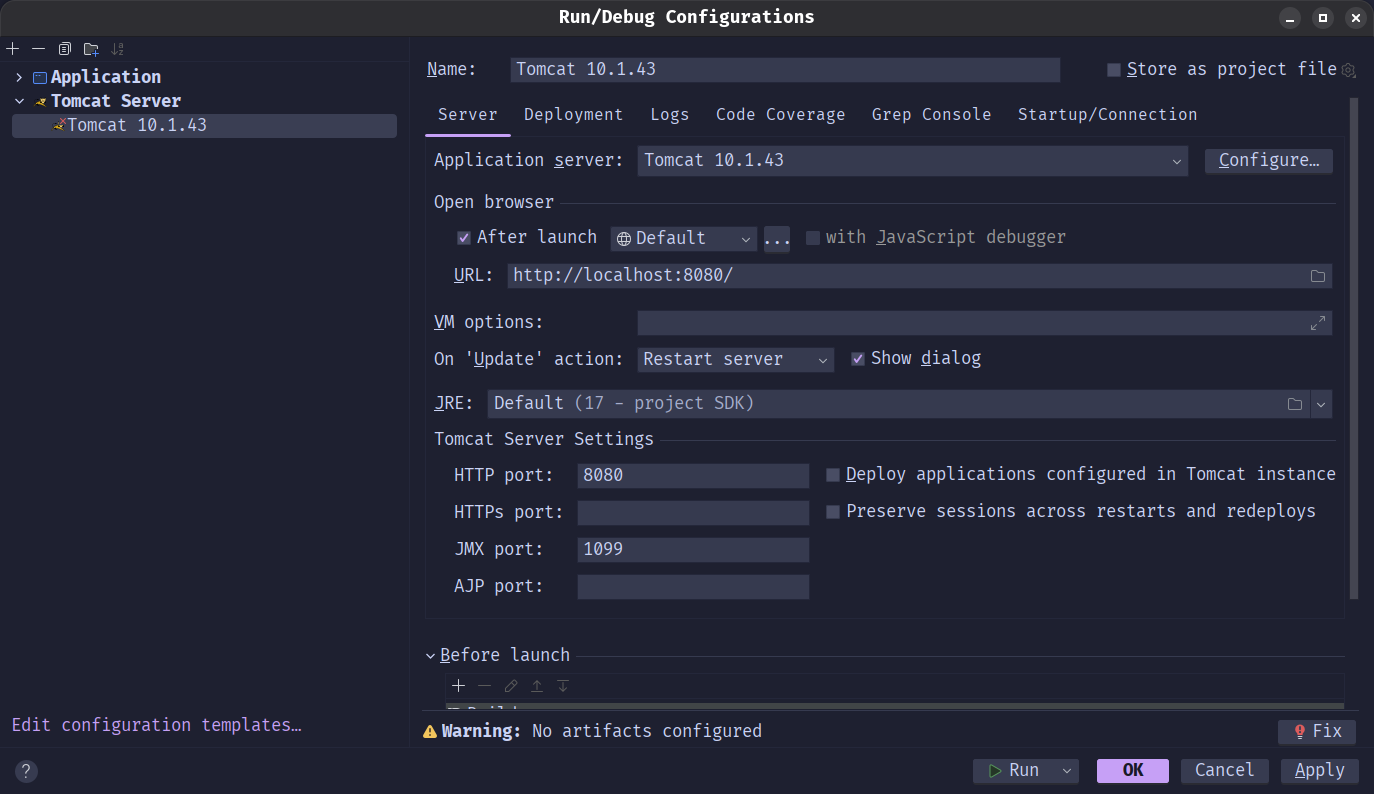Image resolution: width=1374 pixels, height=794 pixels.
Task: Enable Preserve sessions across restarts and redeploys
Action: tap(833, 512)
